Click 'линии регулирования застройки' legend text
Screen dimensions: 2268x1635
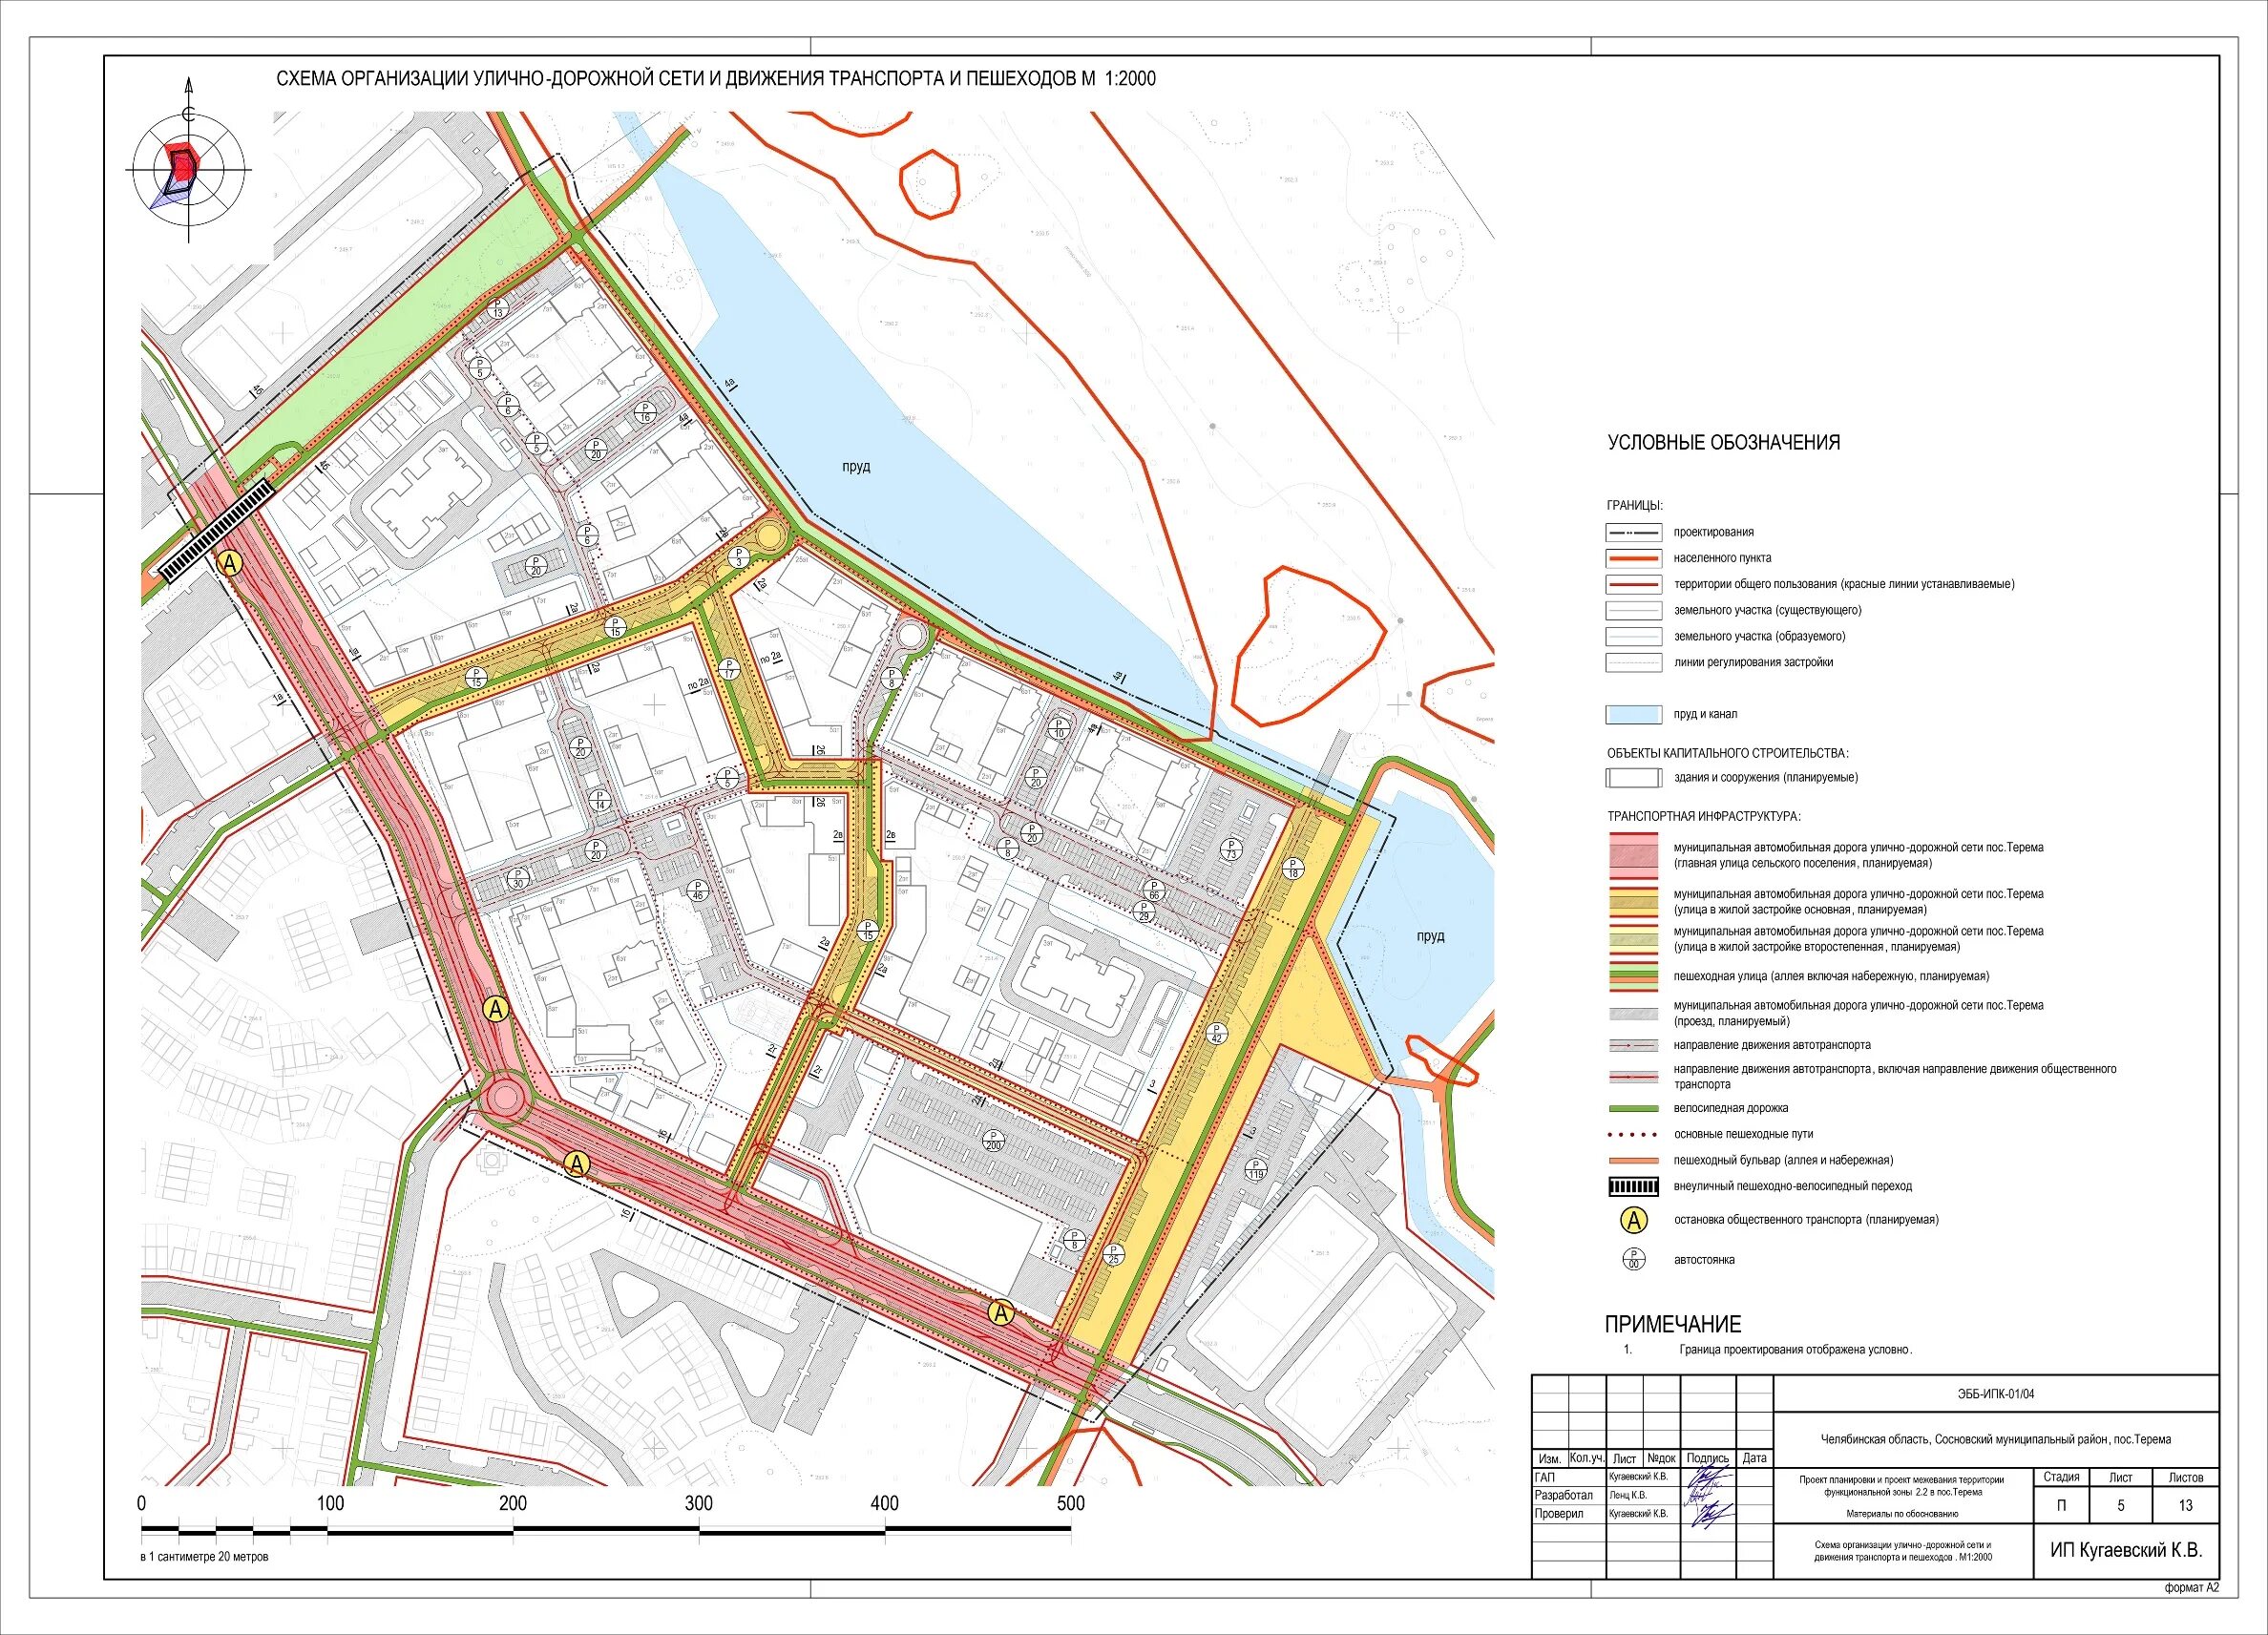pyautogui.click(x=1753, y=662)
